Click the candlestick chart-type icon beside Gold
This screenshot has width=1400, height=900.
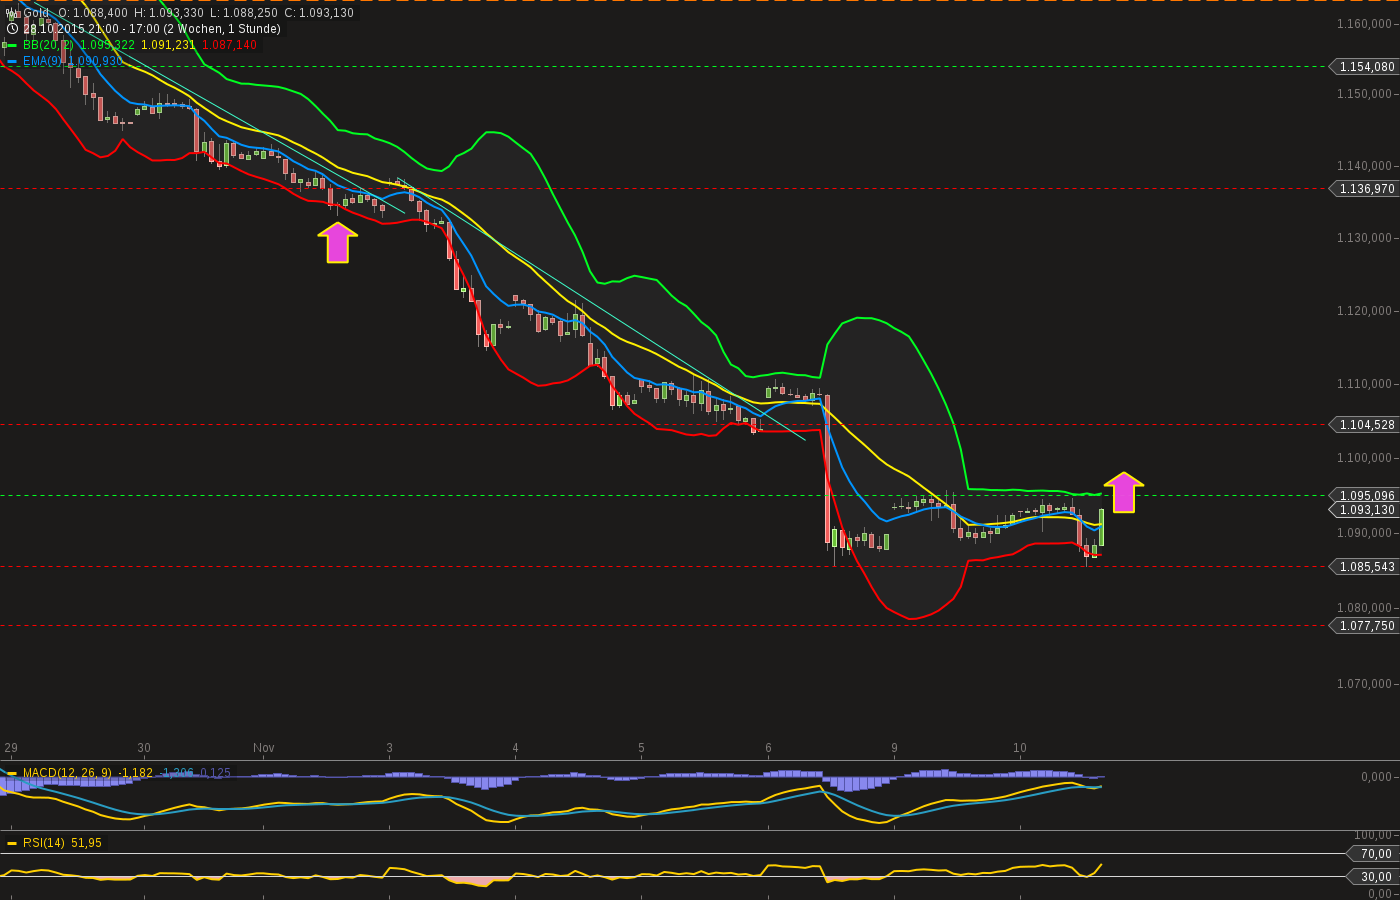point(12,13)
